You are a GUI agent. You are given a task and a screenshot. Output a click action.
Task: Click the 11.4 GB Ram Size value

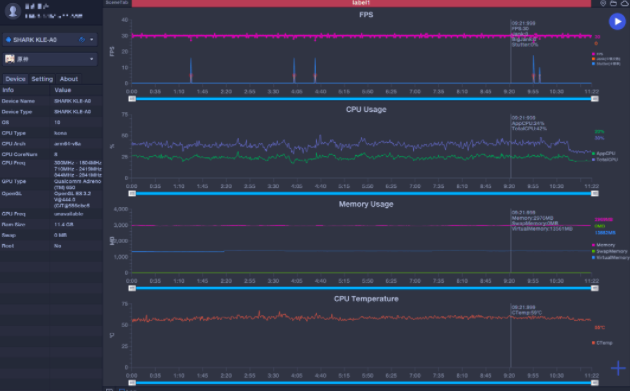[63, 225]
